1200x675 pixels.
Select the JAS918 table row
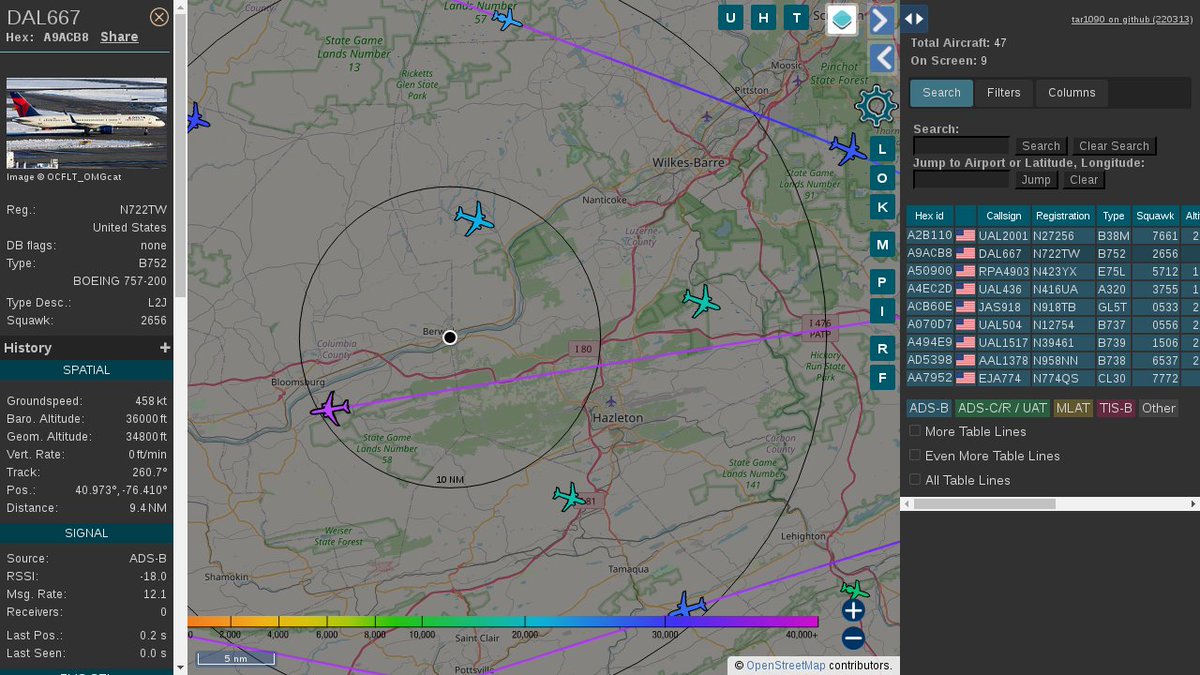(x=1053, y=307)
